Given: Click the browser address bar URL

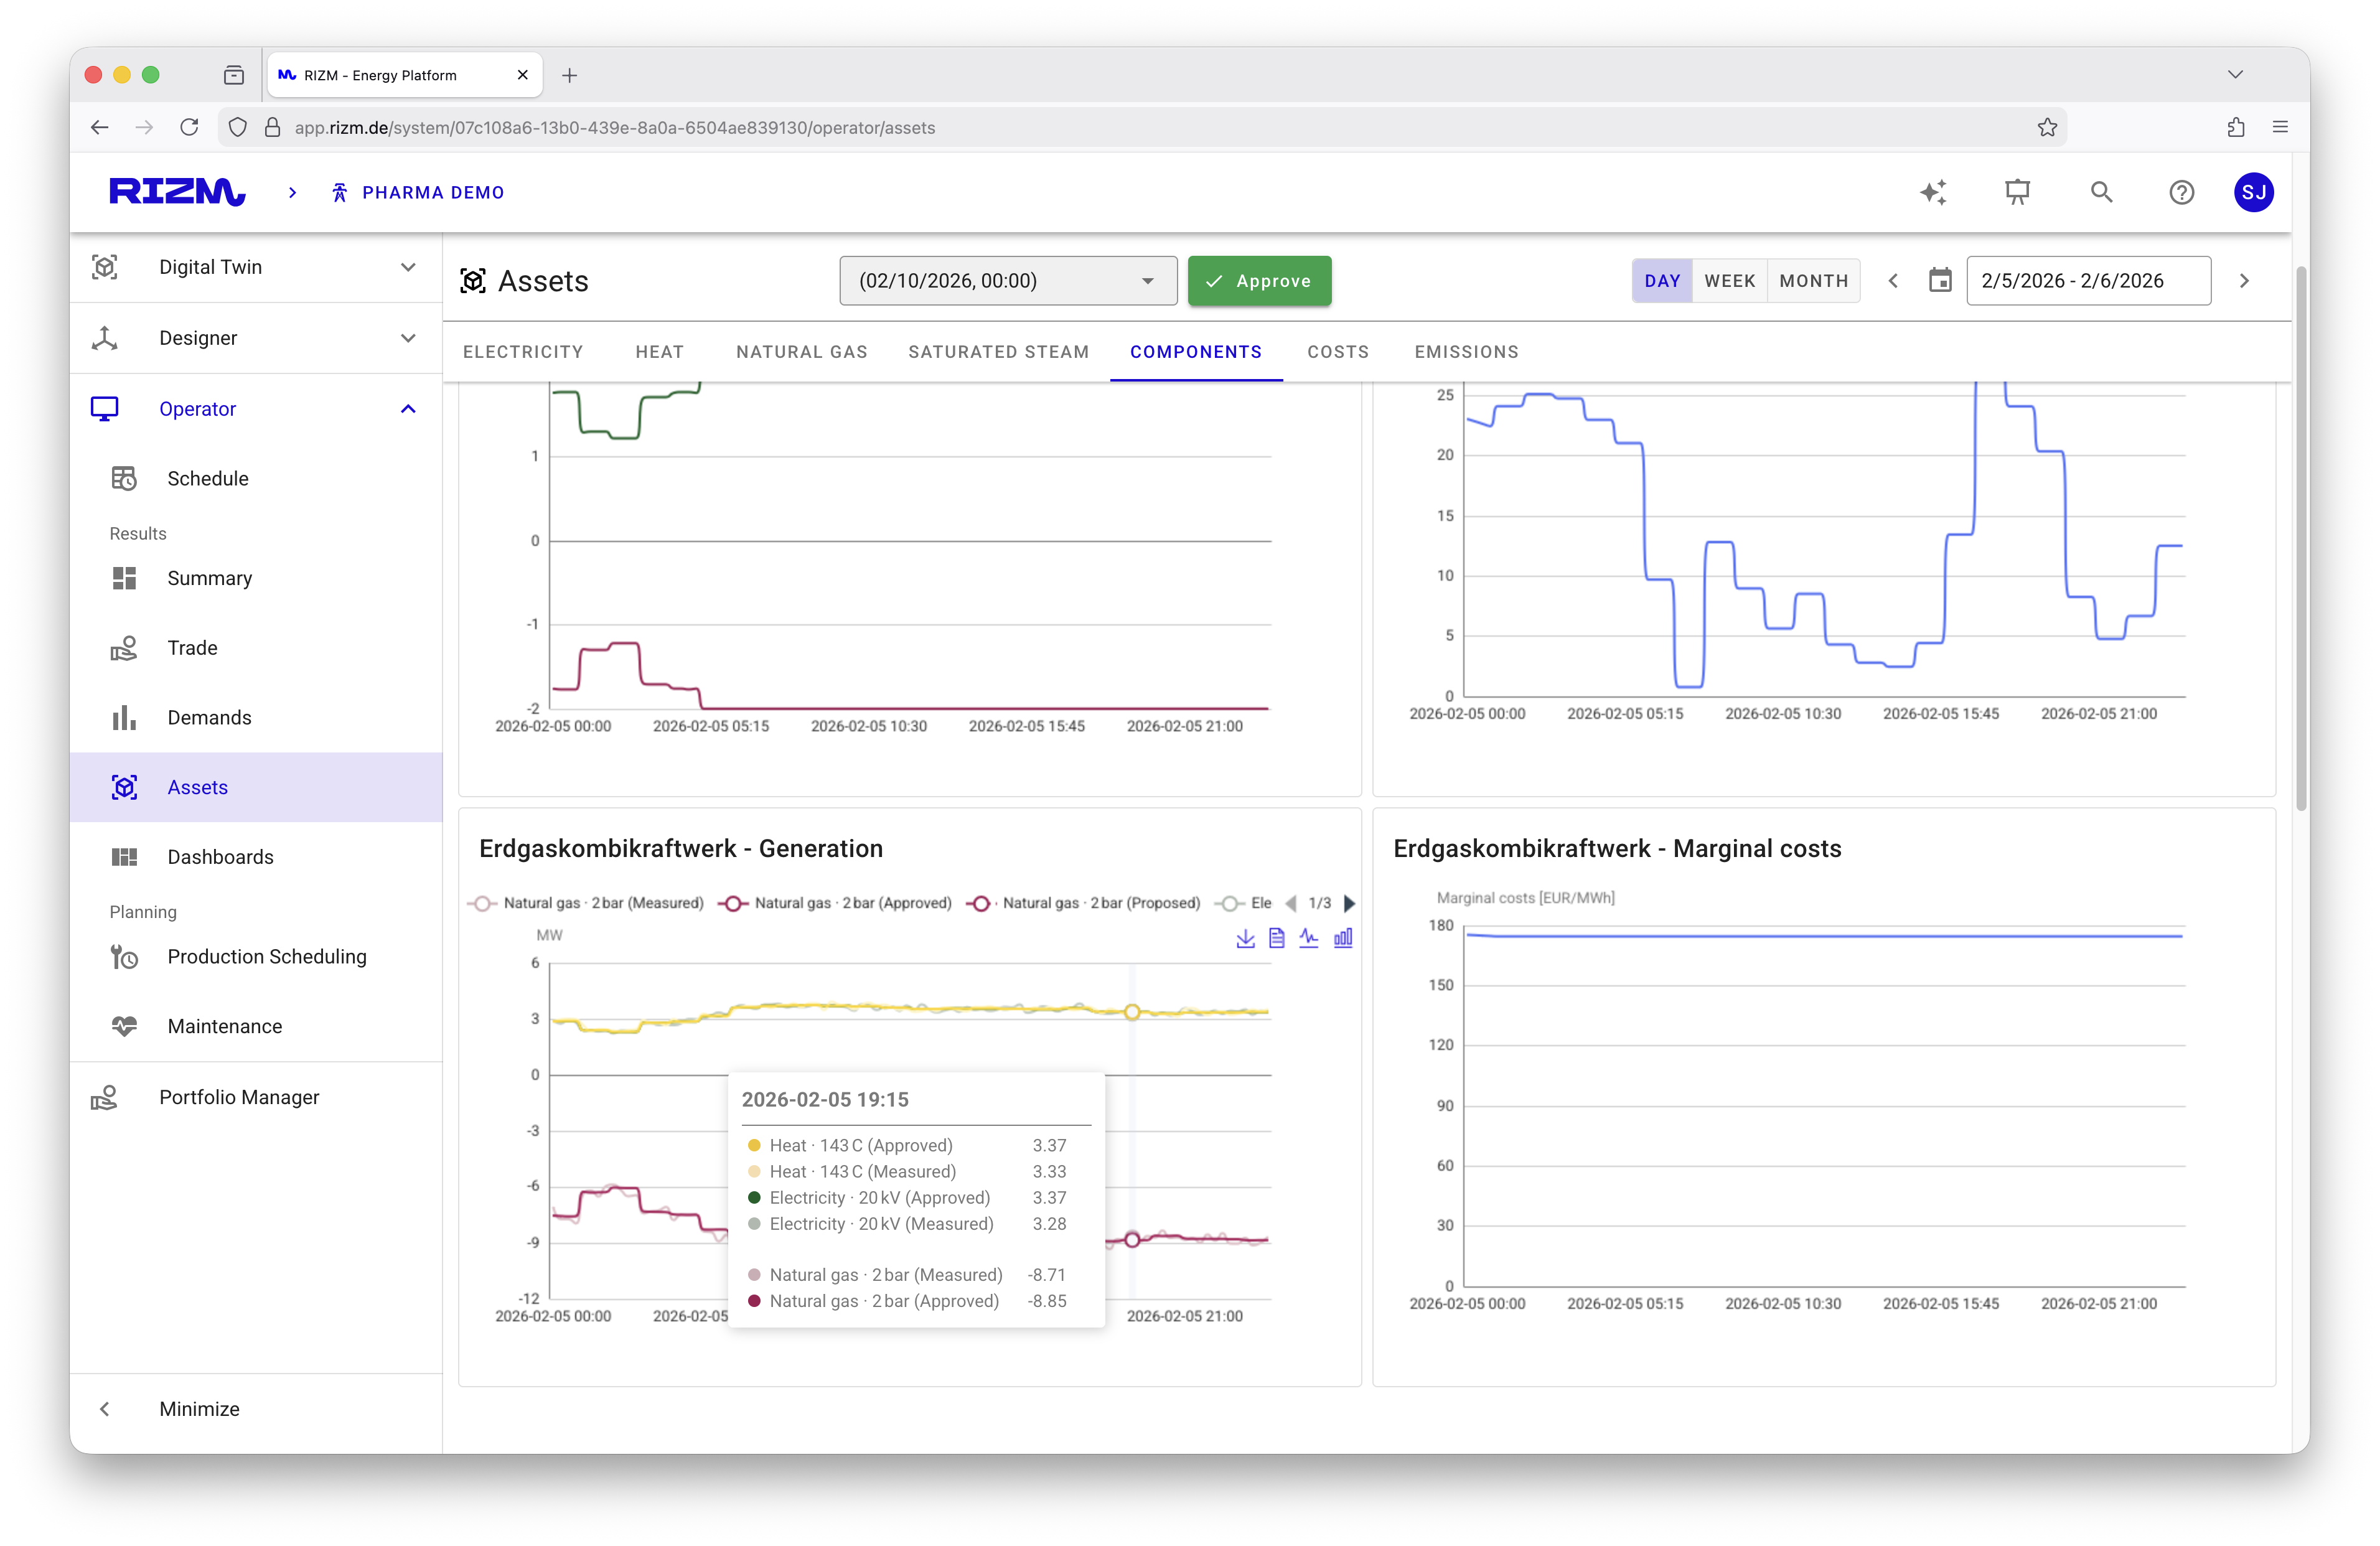Looking at the screenshot, I should click(614, 128).
